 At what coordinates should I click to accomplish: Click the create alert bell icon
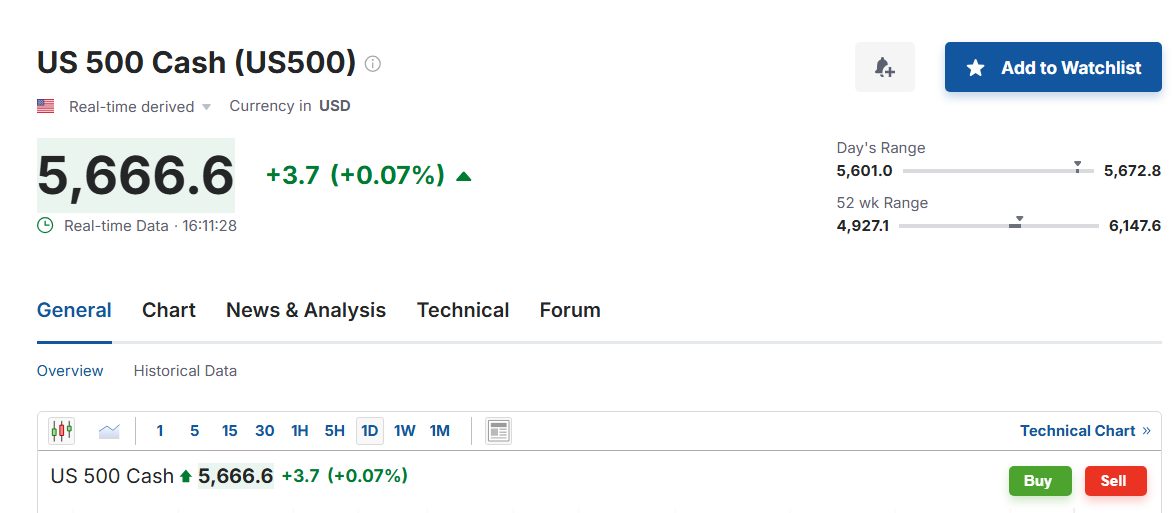[884, 68]
